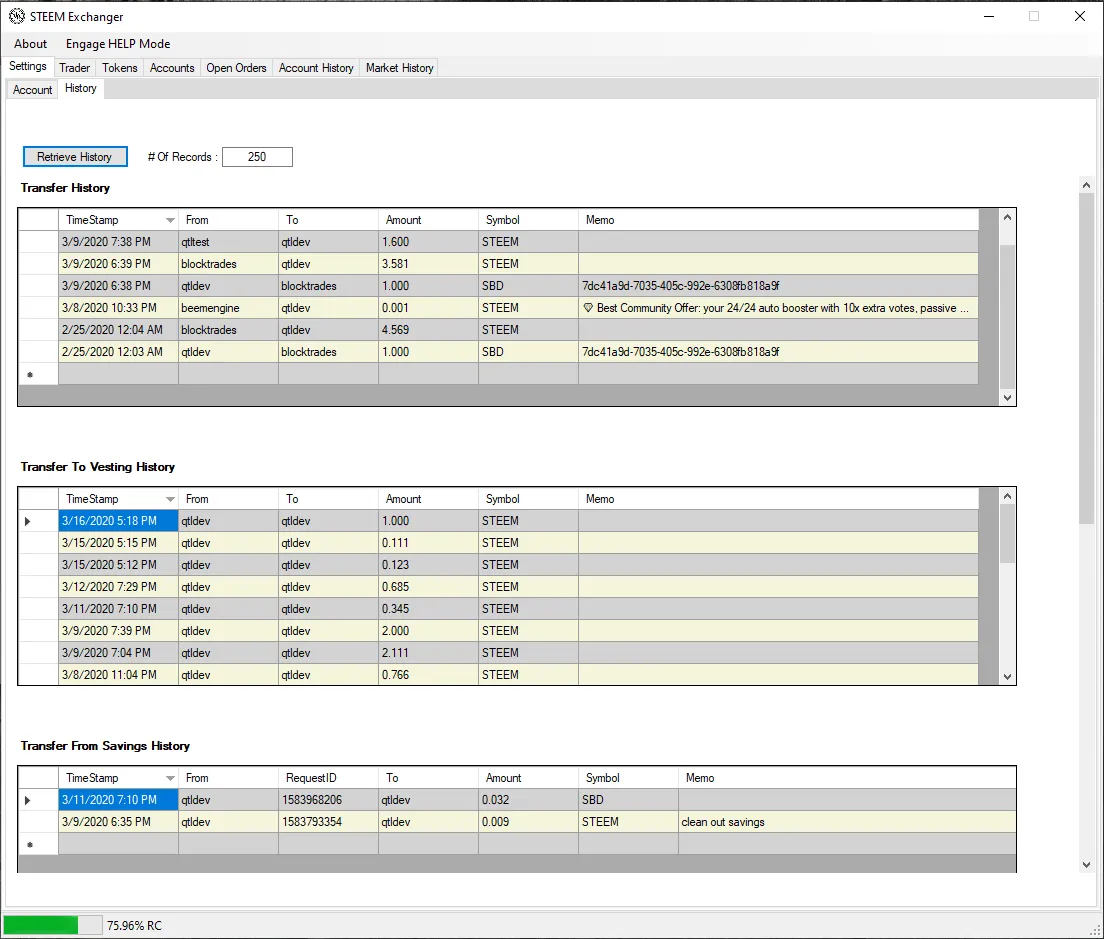Image resolution: width=1104 pixels, height=939 pixels.
Task: Select row marker for 3/16/2020 5:18 PM vesting
Action: (38, 521)
